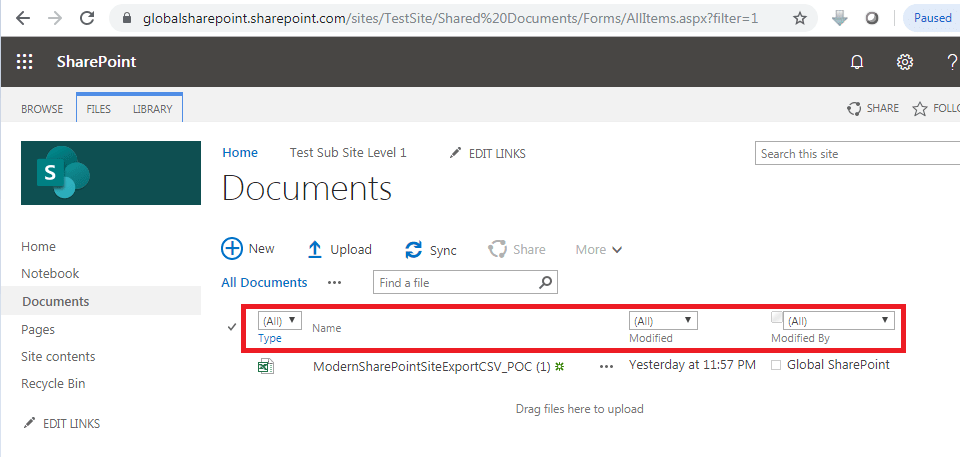
Task: Tick the checkbox beside Modified By filter
Action: pyautogui.click(x=776, y=317)
